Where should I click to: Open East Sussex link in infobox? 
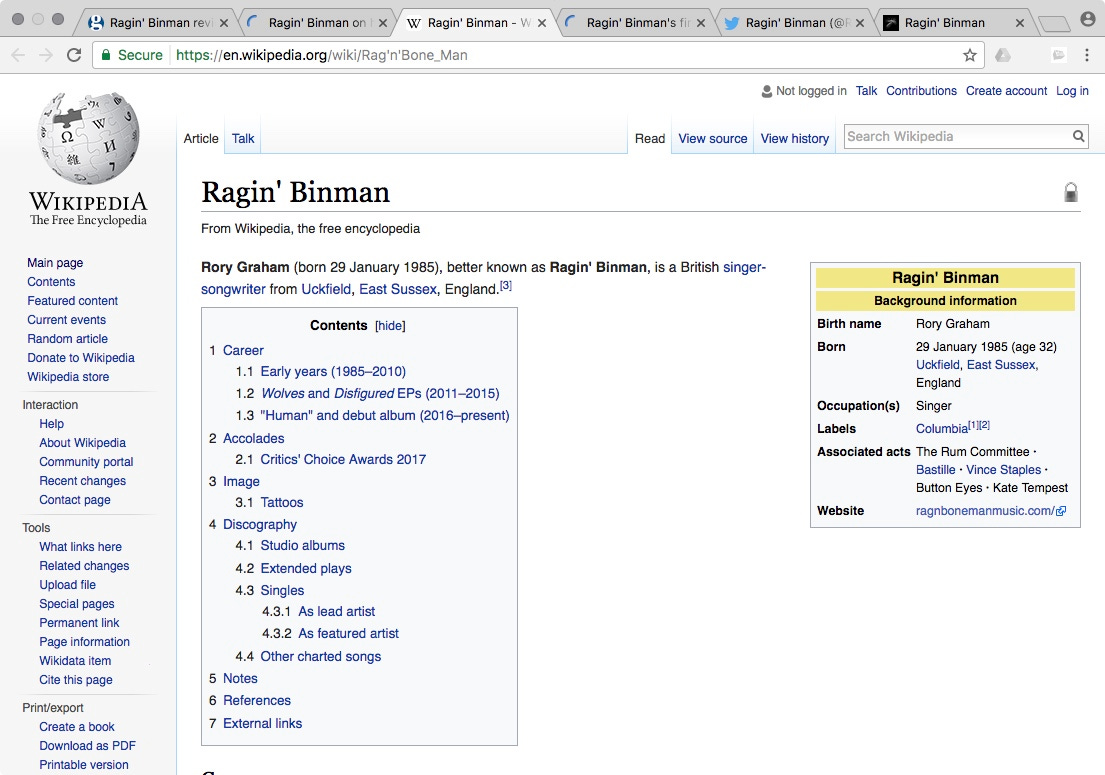(x=1001, y=364)
